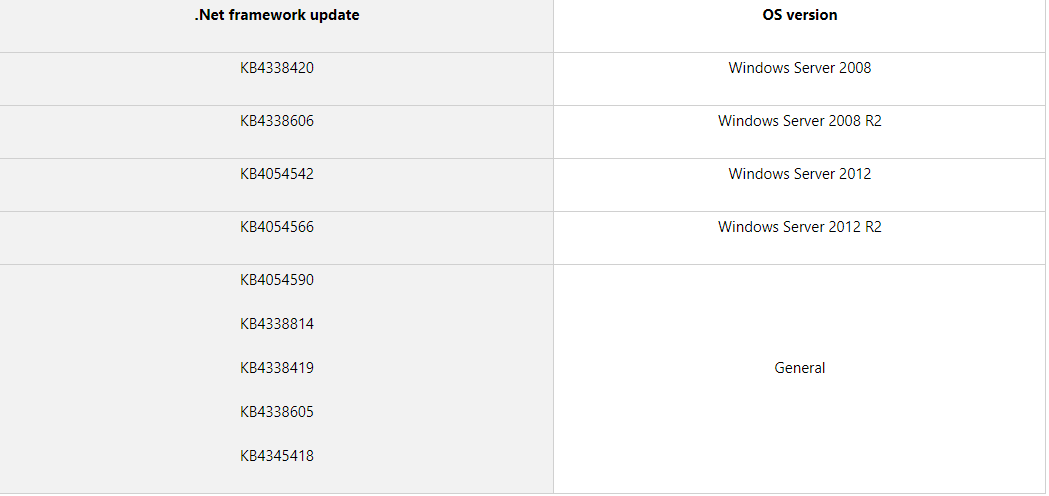
Task: Click the KB4338606 update entry
Action: click(x=277, y=121)
